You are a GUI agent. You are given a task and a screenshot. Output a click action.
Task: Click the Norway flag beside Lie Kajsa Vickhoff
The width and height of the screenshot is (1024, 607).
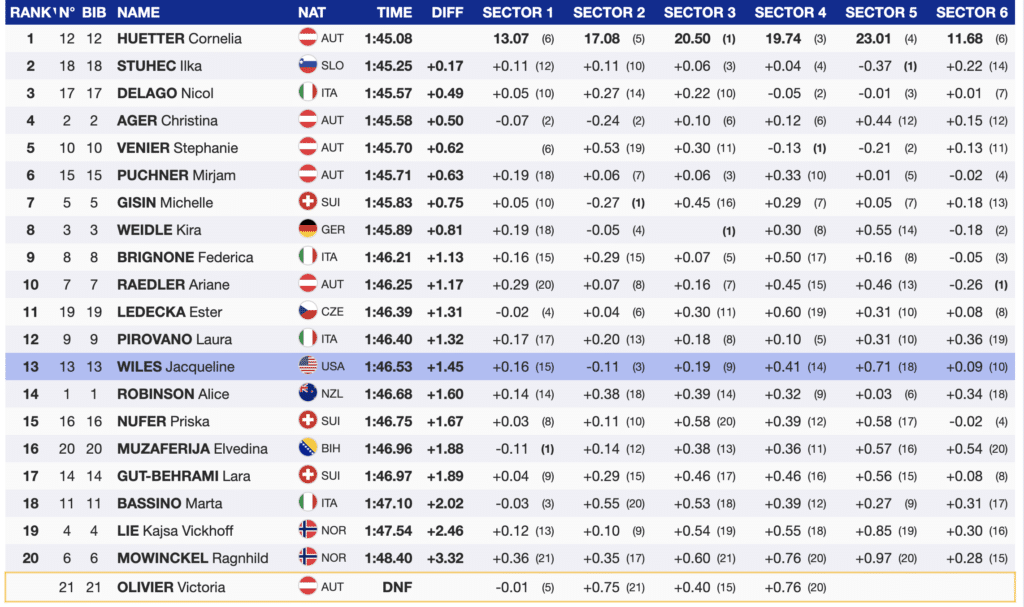(308, 529)
